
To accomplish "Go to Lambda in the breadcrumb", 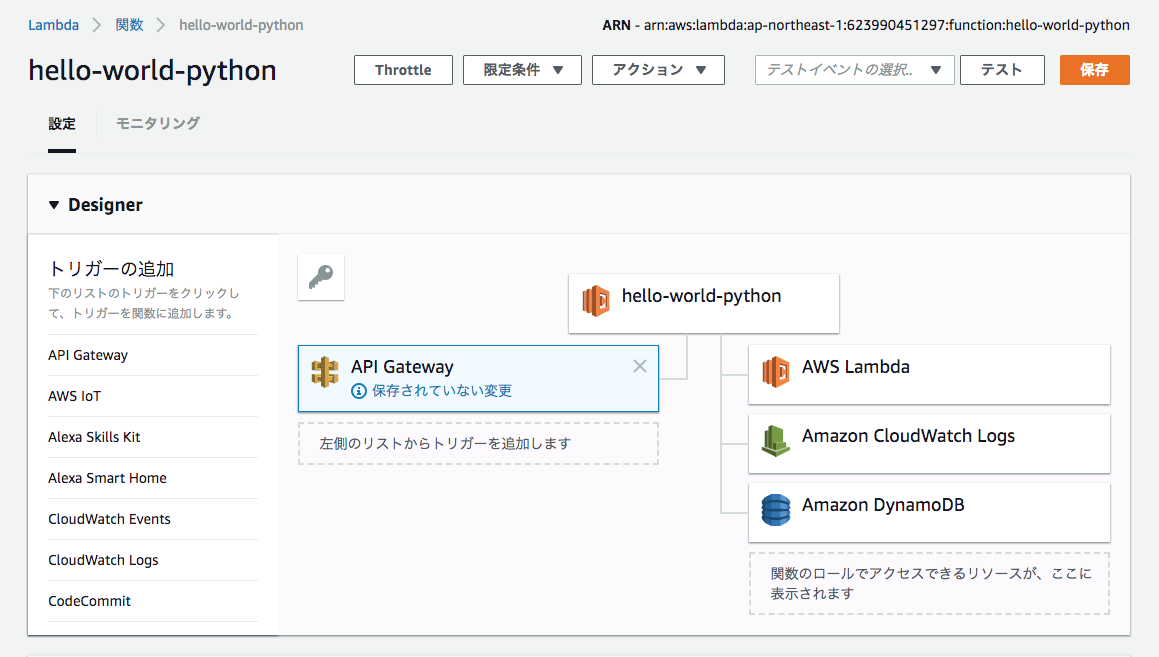I will pos(54,25).
